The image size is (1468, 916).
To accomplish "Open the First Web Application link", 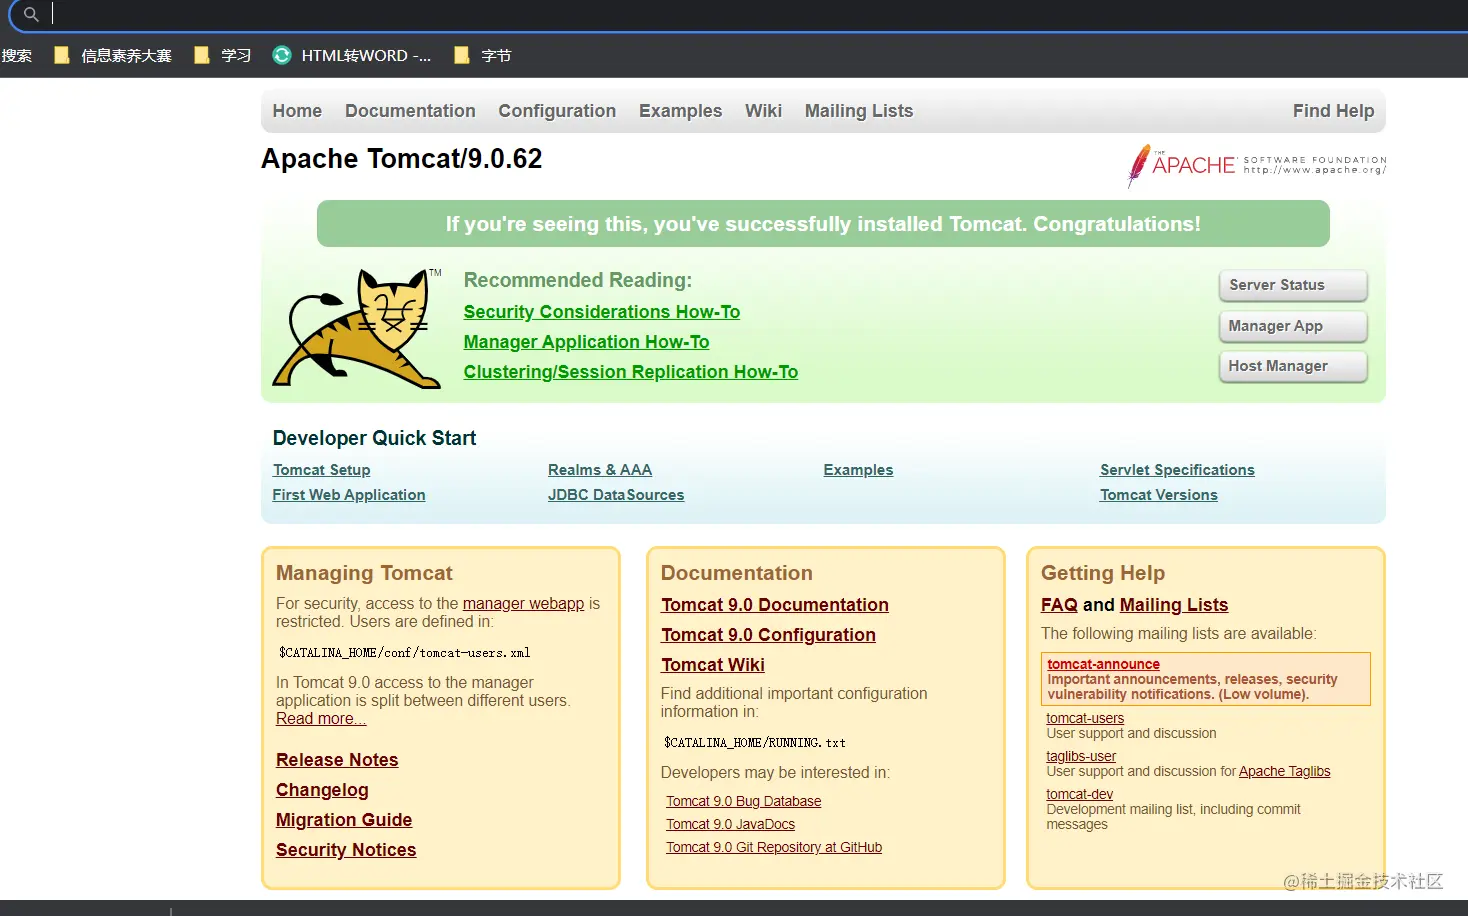I will point(349,495).
